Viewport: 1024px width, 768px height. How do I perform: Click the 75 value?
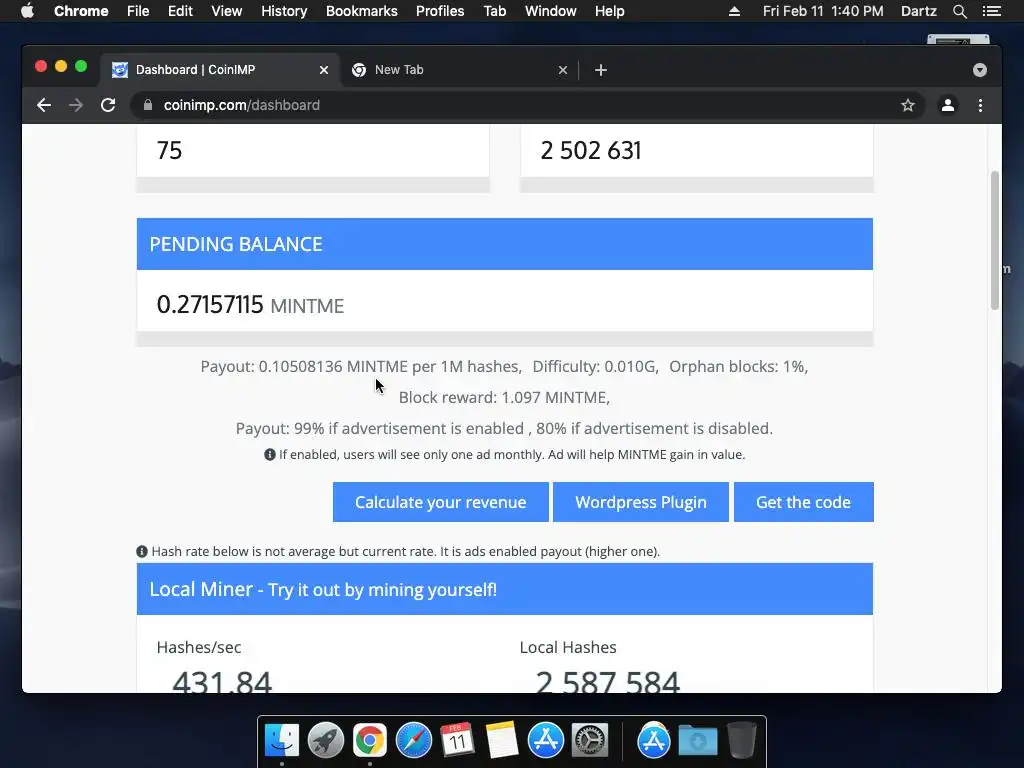169,150
